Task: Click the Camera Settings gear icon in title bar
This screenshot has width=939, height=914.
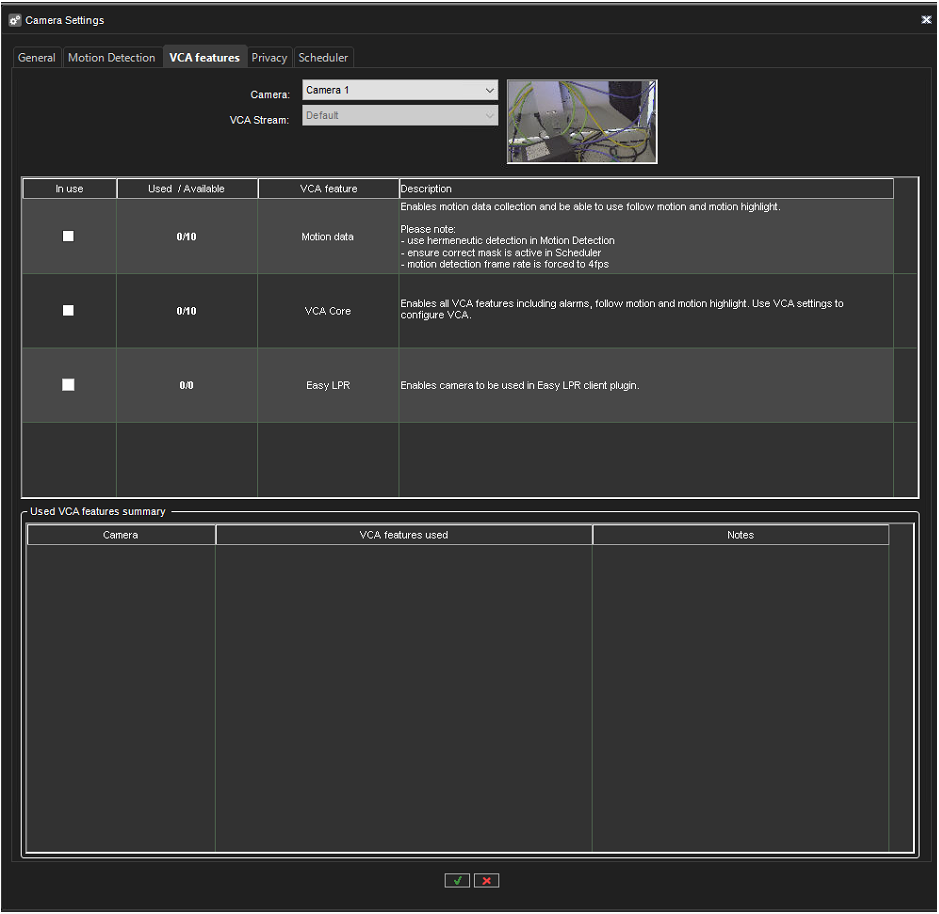Action: 14,20
